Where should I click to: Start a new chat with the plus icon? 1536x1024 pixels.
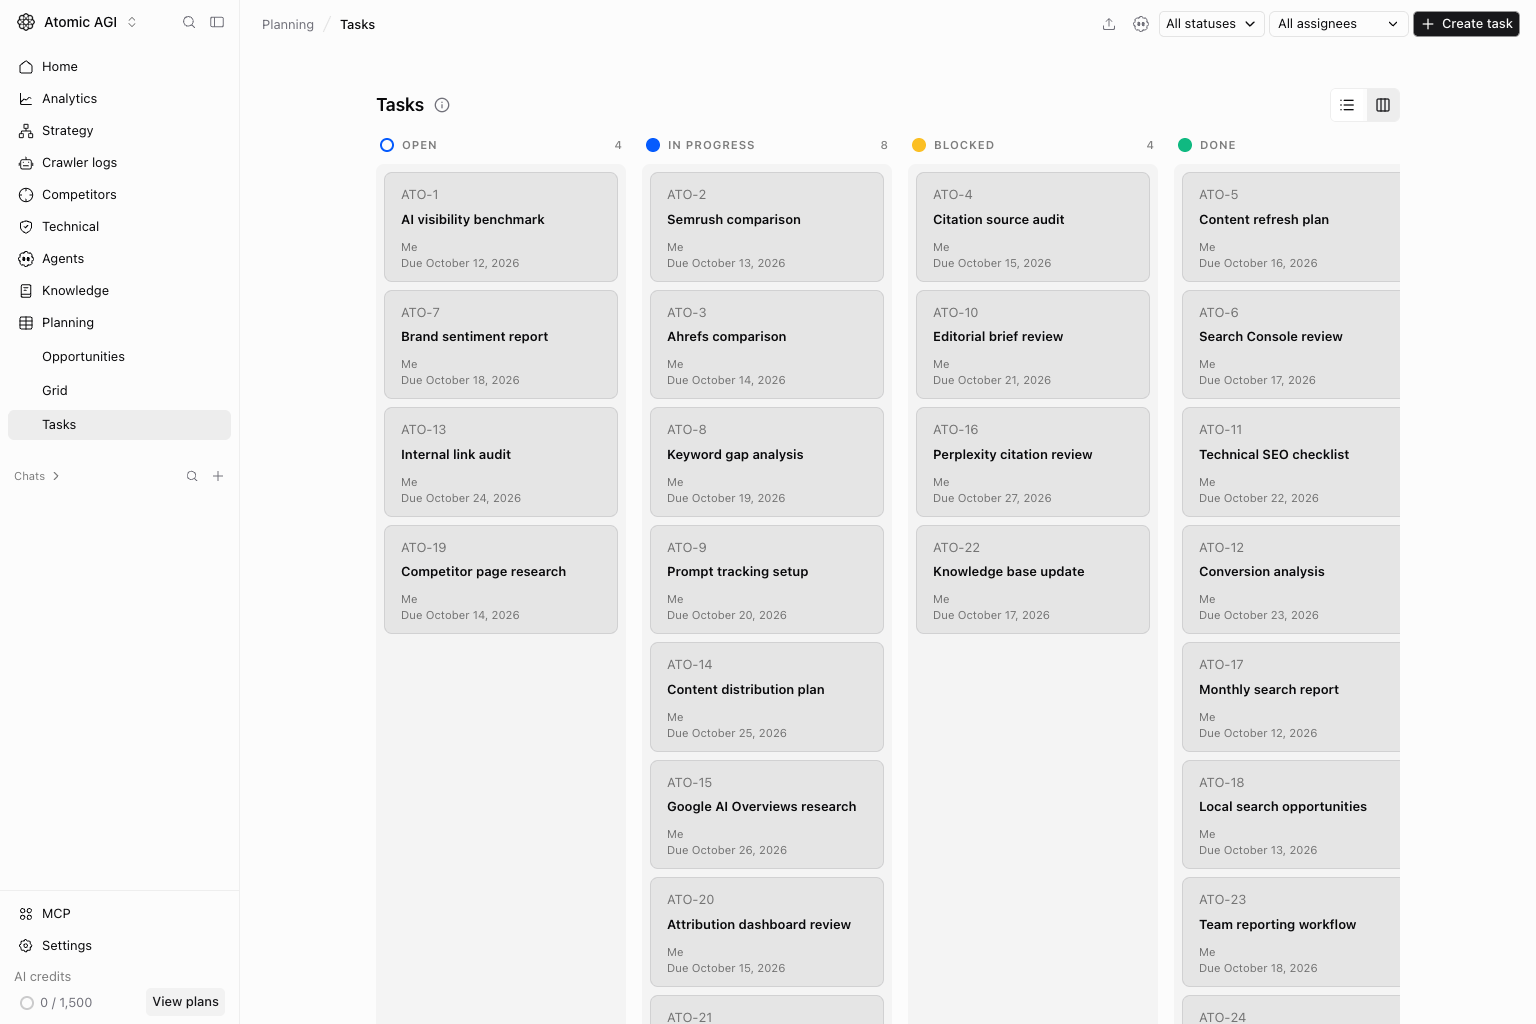[x=218, y=476]
